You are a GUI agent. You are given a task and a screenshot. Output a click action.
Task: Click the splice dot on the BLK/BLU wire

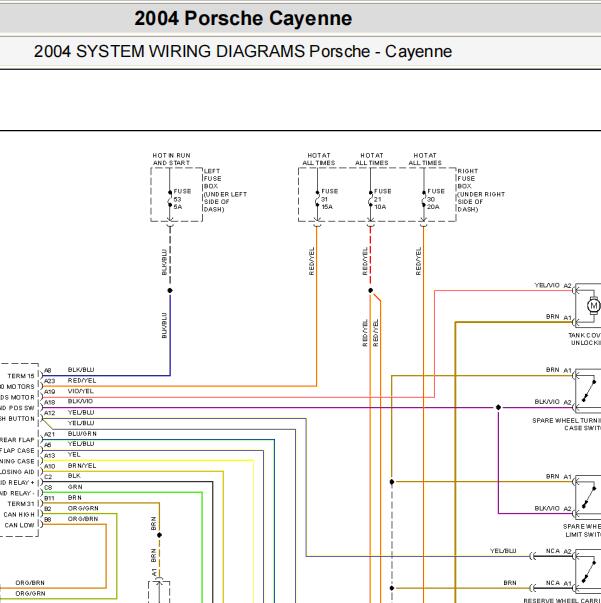point(170,290)
